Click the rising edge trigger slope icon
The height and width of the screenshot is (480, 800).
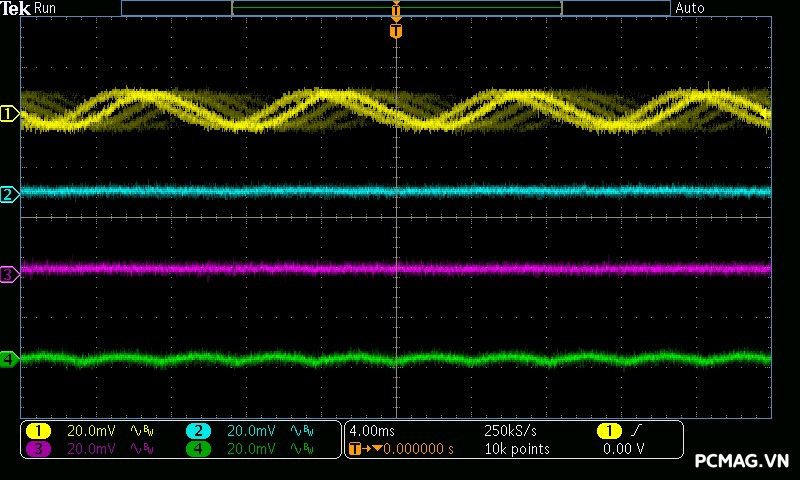(638, 431)
